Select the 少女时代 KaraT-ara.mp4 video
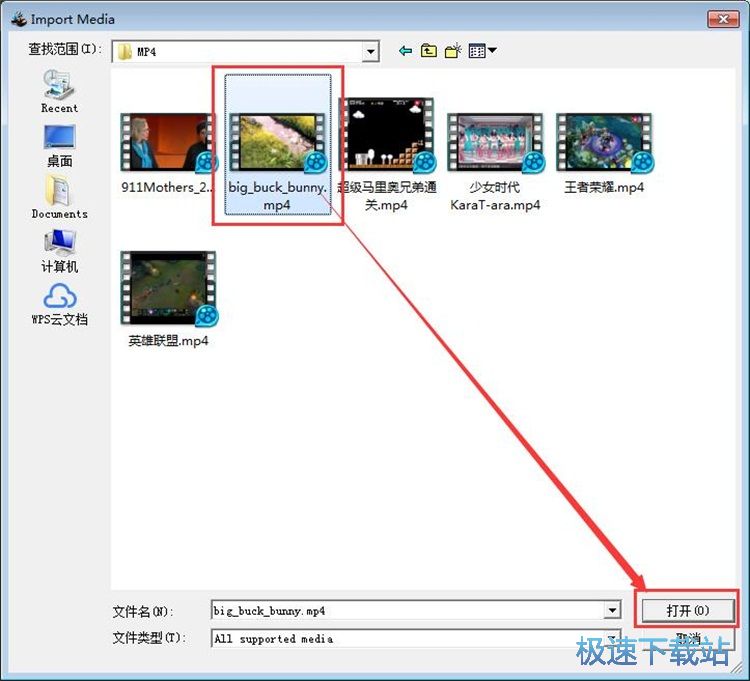 coord(496,163)
